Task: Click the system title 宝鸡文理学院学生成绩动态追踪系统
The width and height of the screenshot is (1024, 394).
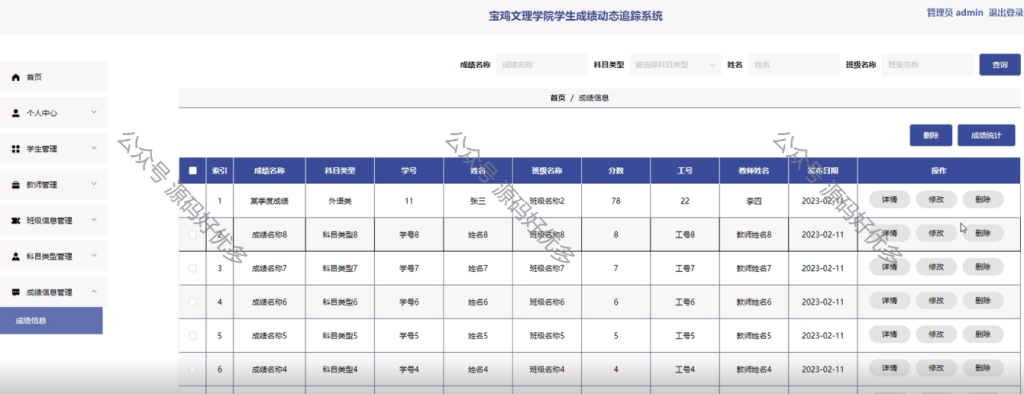Action: point(575,16)
